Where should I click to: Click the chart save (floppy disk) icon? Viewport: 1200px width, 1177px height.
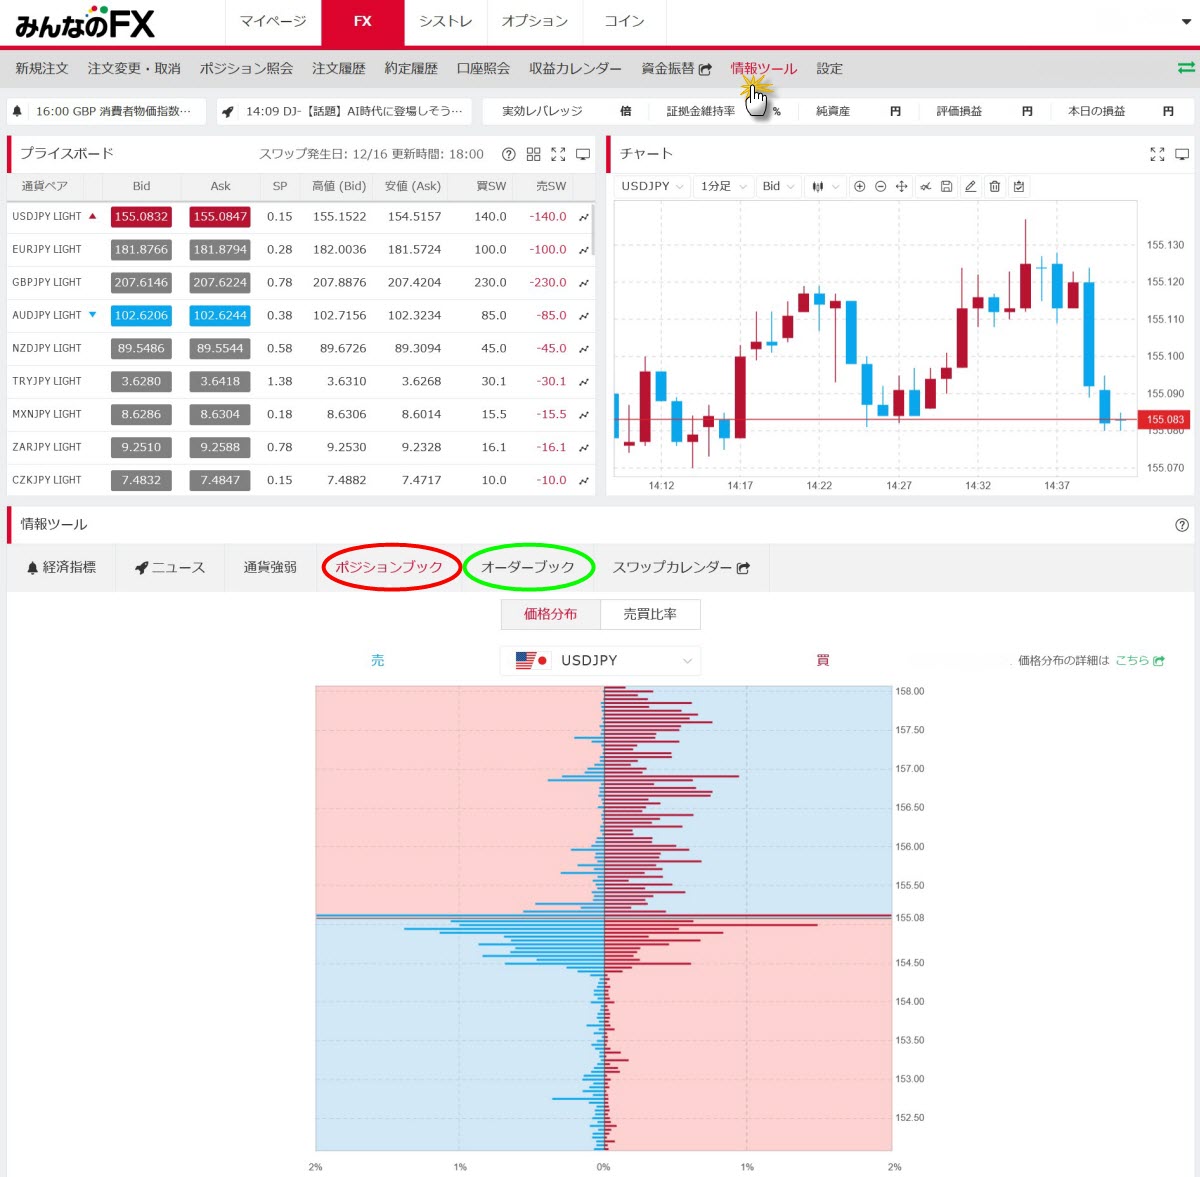click(946, 187)
